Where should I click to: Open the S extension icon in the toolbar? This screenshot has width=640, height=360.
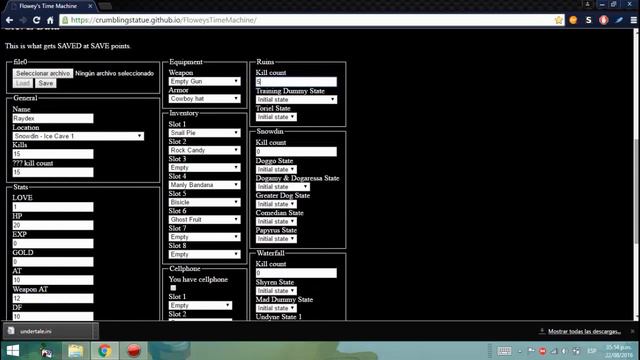pos(588,20)
